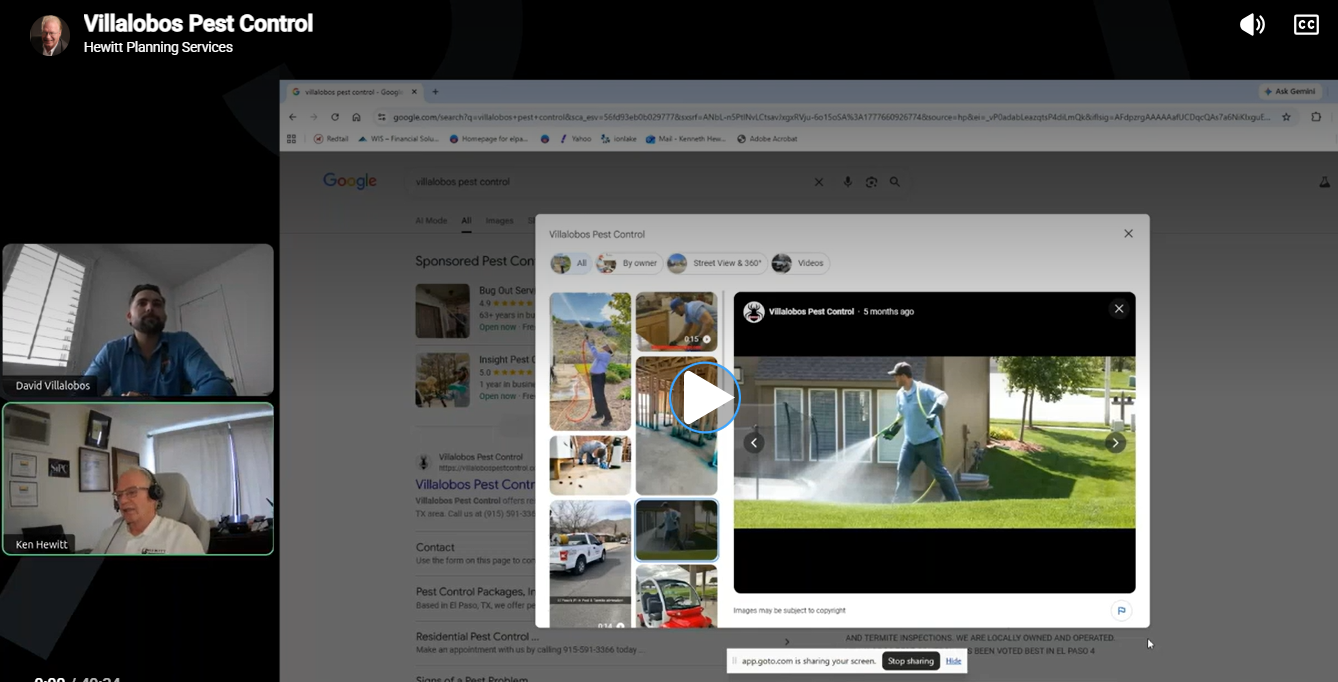Mute the video with the speaker icon
The image size is (1338, 682).
(x=1252, y=25)
